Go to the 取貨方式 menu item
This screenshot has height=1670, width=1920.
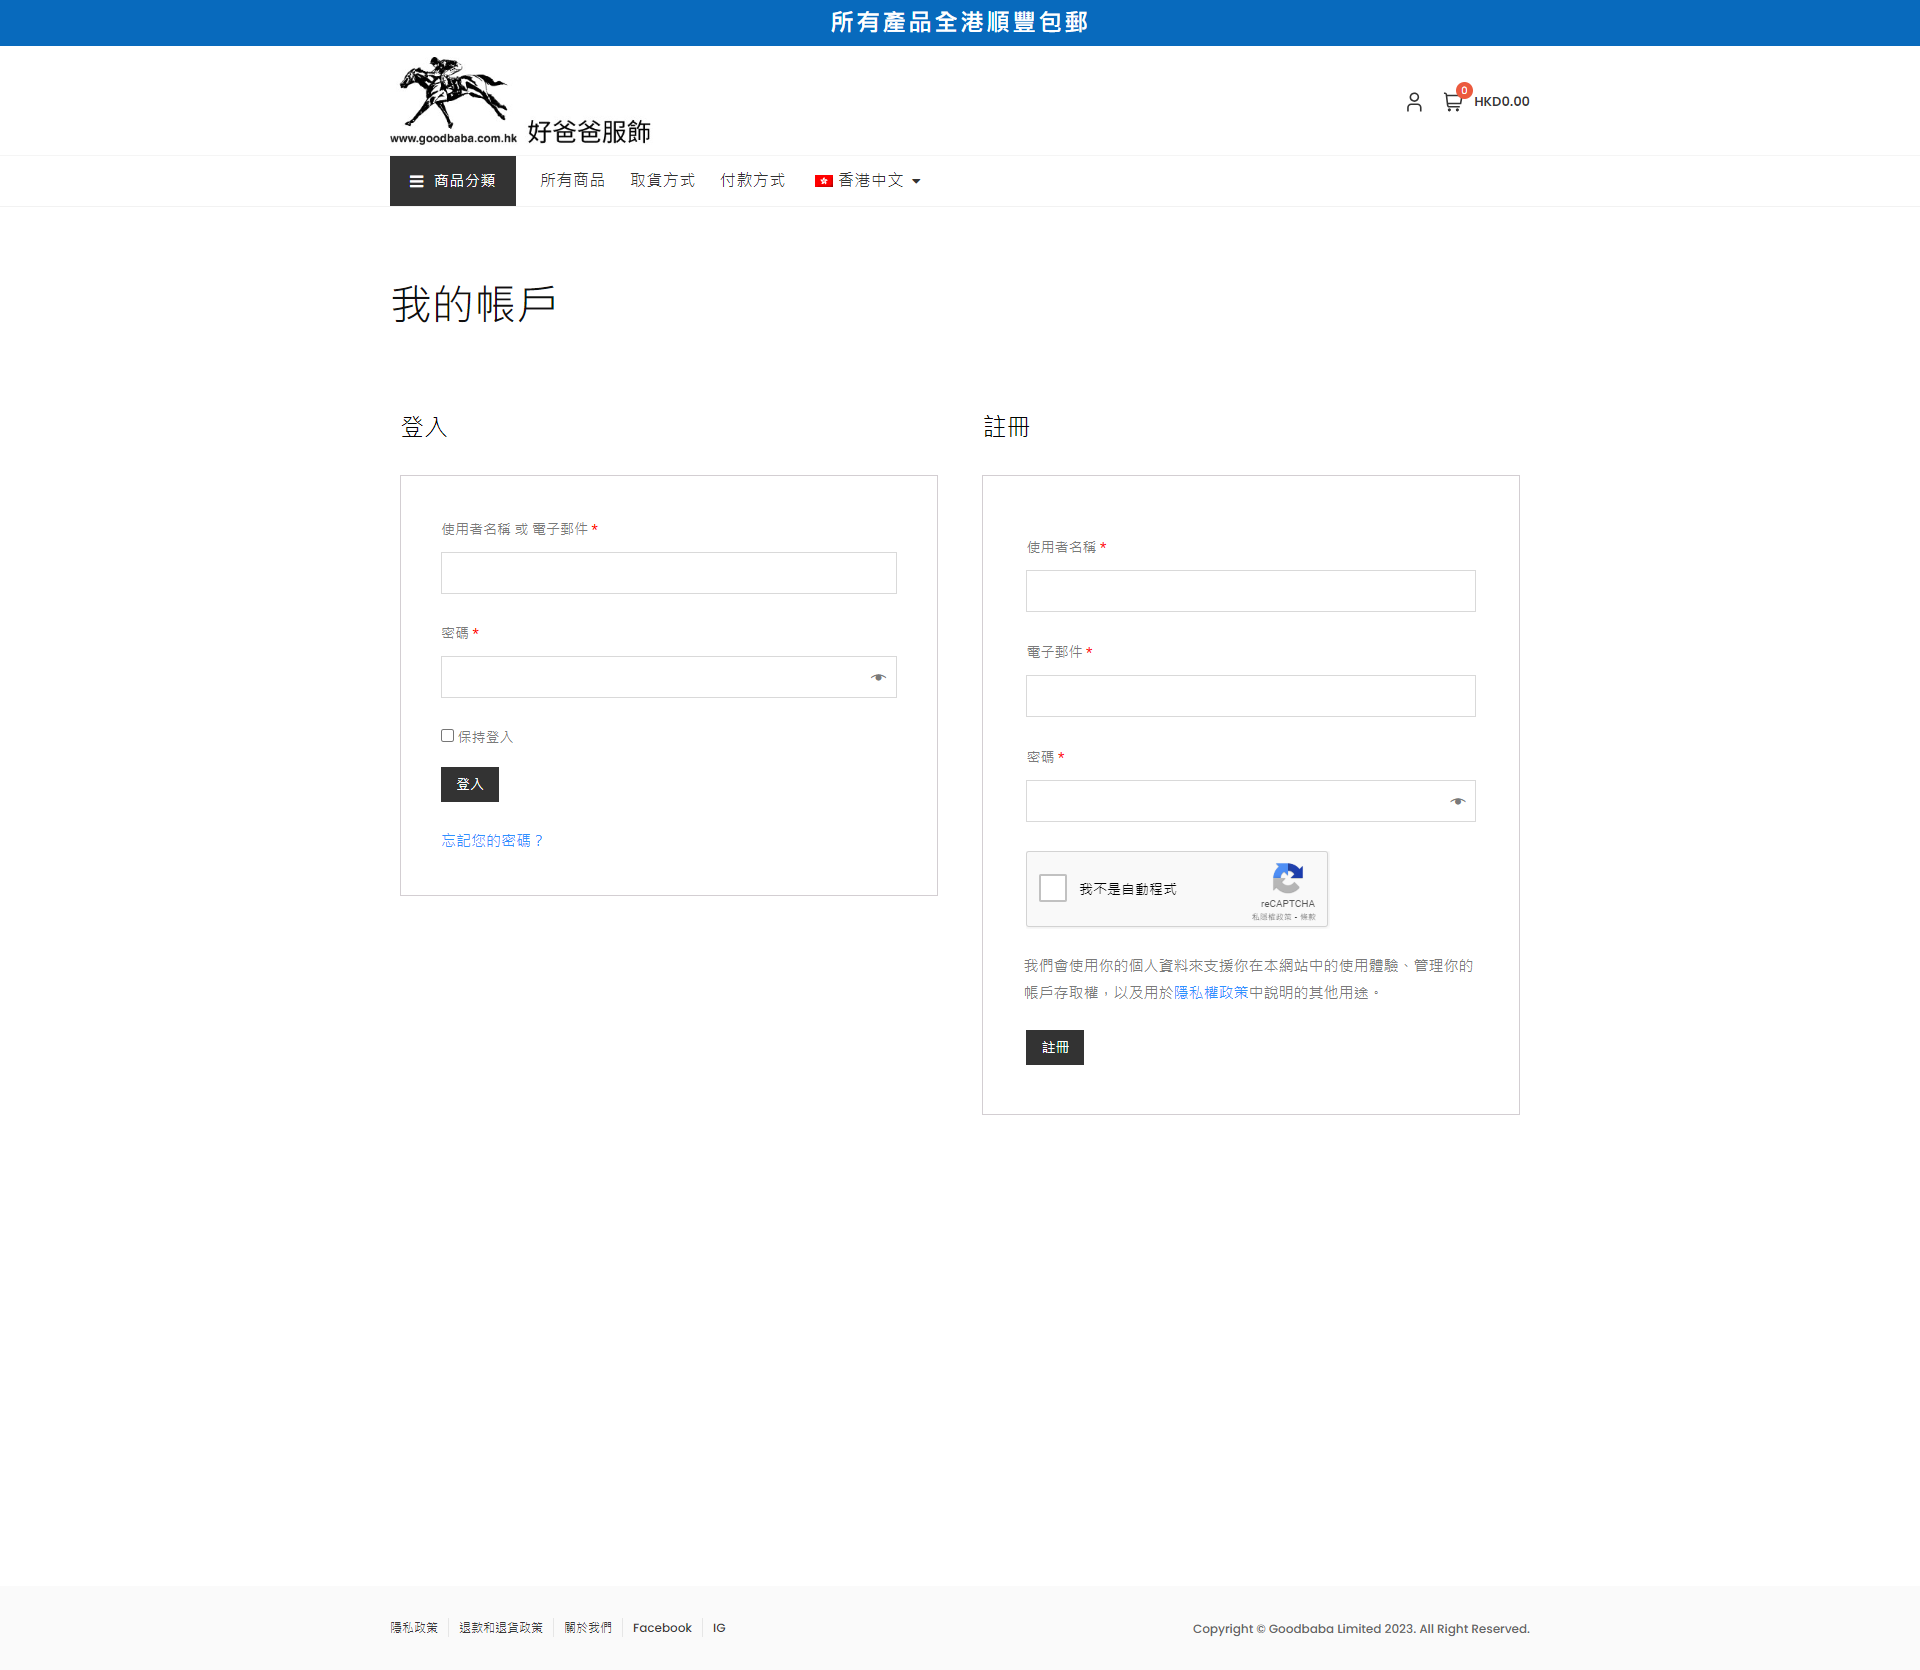pyautogui.click(x=662, y=181)
